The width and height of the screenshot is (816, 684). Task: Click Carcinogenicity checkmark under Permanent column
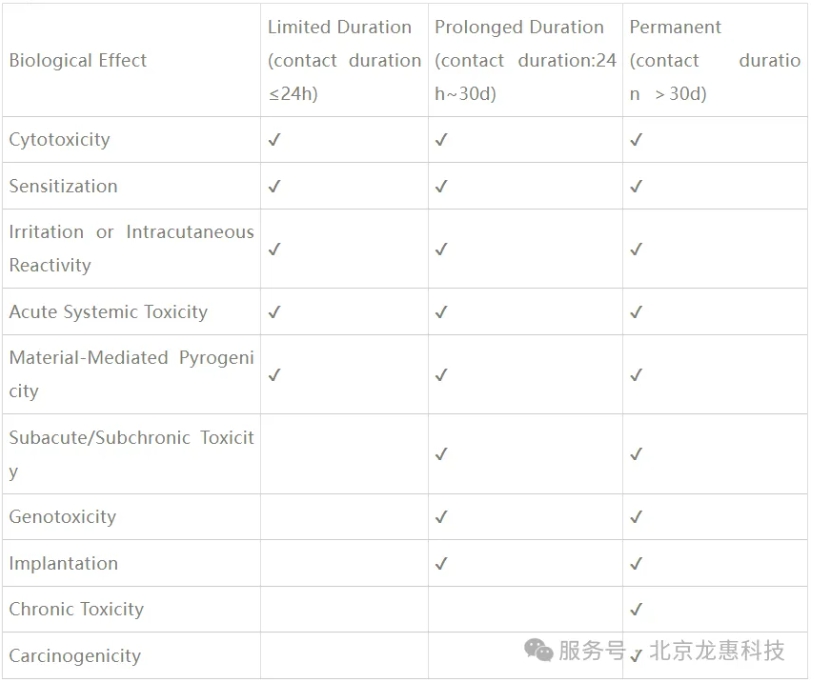point(636,656)
